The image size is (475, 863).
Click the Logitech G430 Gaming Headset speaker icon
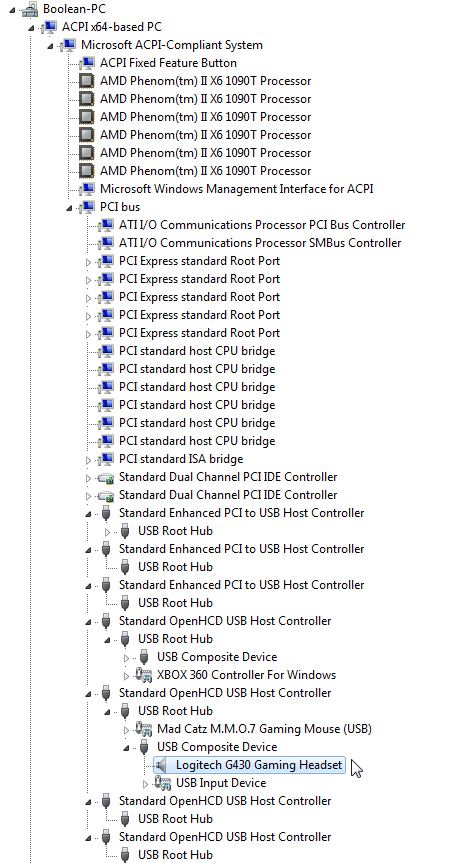[161, 765]
